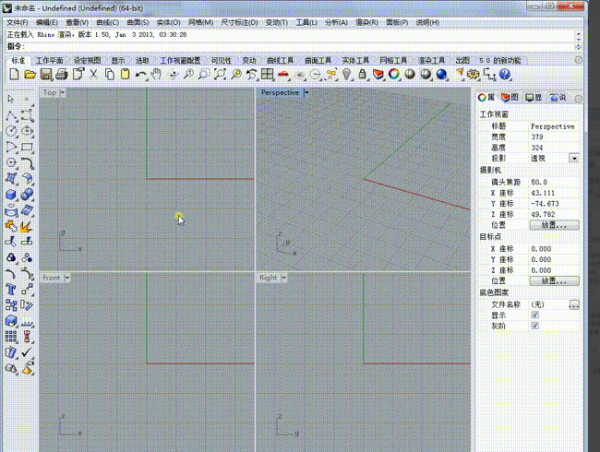Viewport: 600px width, 452px height.
Task: Open the 曲面(S) menu
Action: (137, 21)
